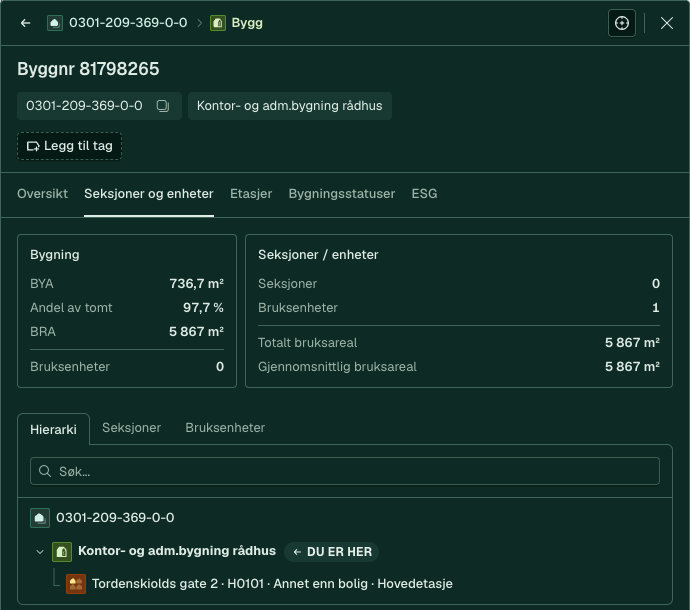Switch to the Etasjer tab
The image size is (690, 610).
(x=251, y=194)
